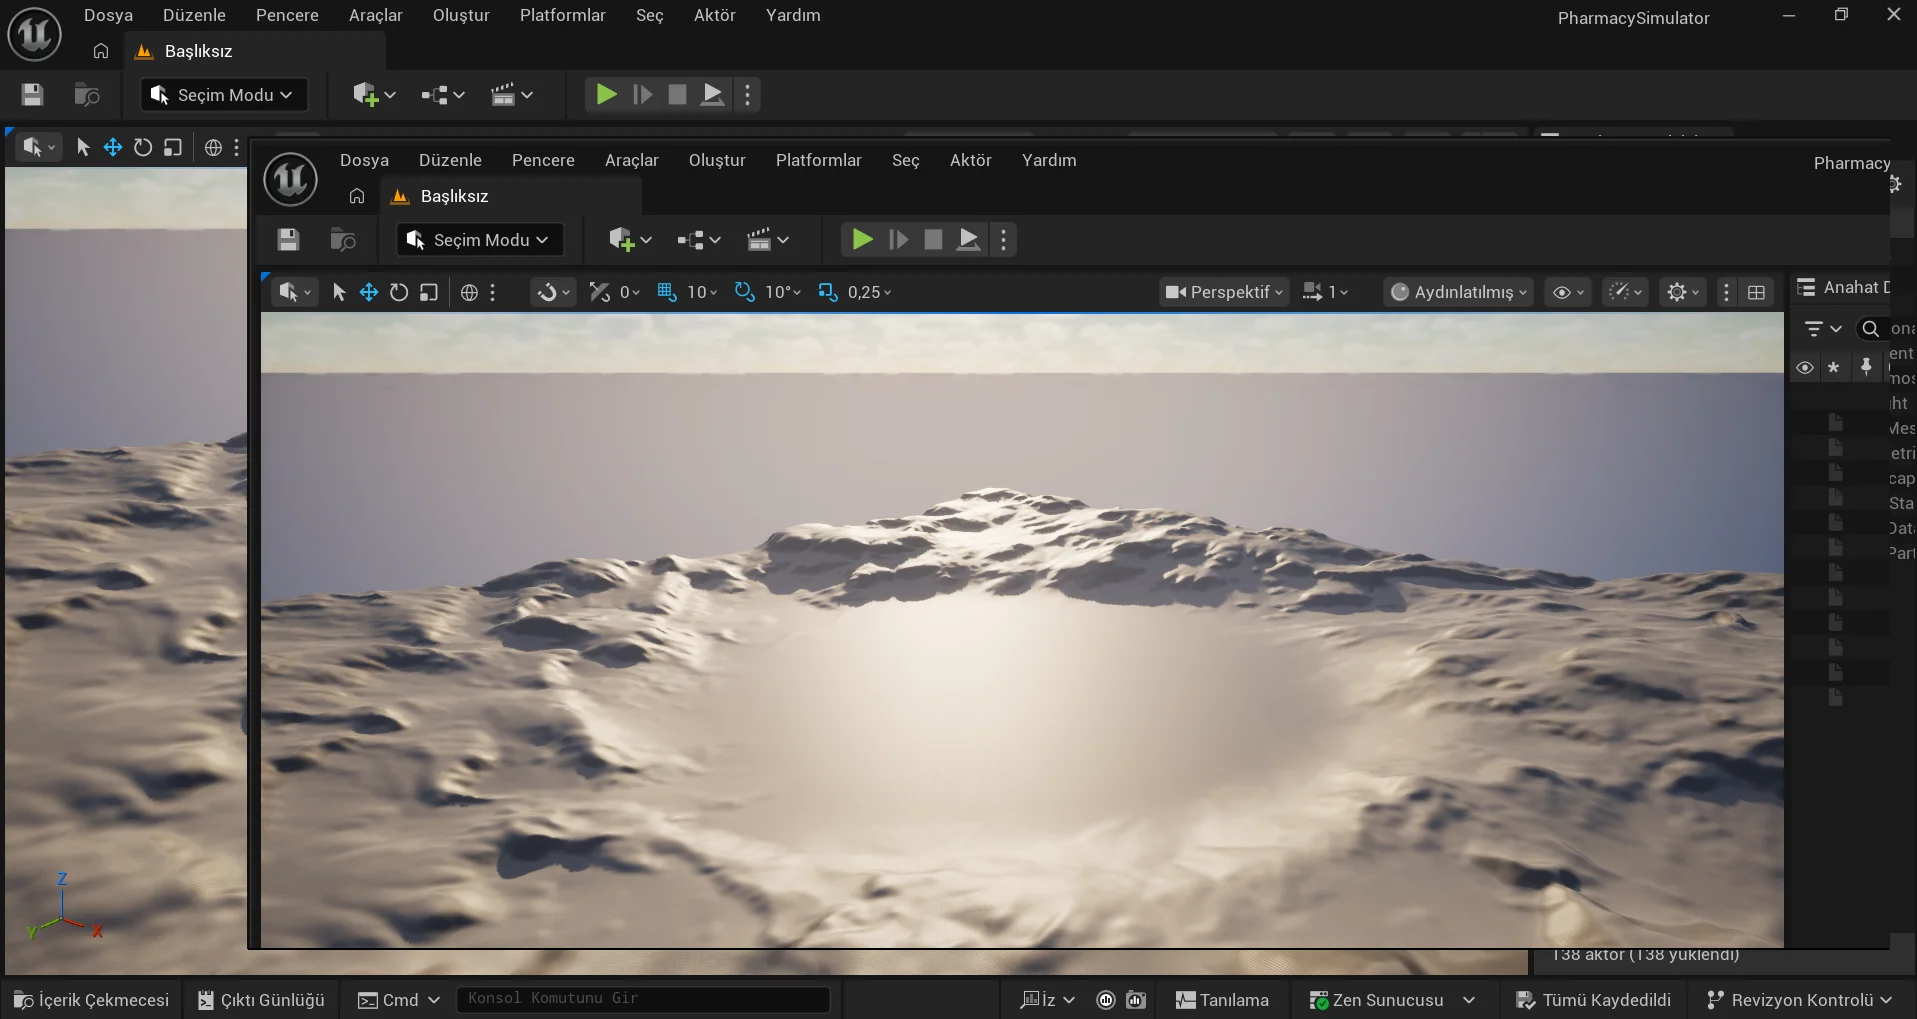The width and height of the screenshot is (1917, 1019).
Task: Click the outliner search magnifier icon
Action: click(1870, 328)
